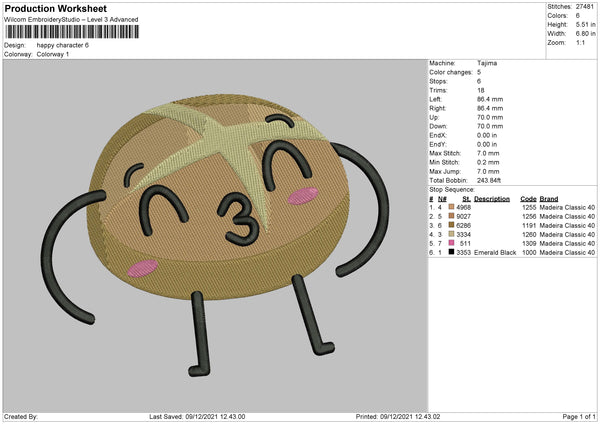Click the EndX value 0.00 in
The image size is (600, 424).
tap(487, 135)
